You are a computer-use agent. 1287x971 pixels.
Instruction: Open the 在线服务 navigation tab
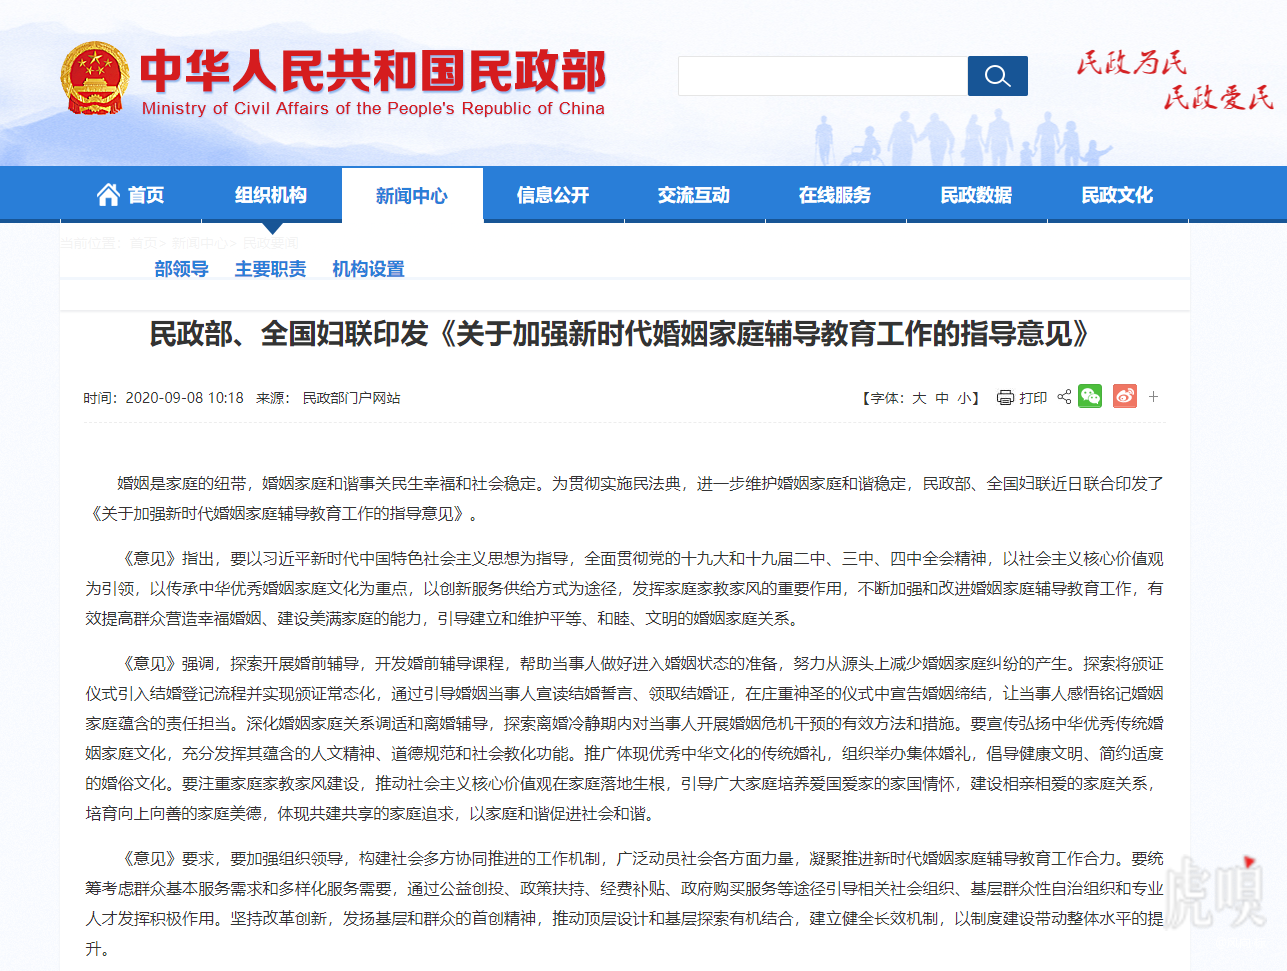click(835, 194)
